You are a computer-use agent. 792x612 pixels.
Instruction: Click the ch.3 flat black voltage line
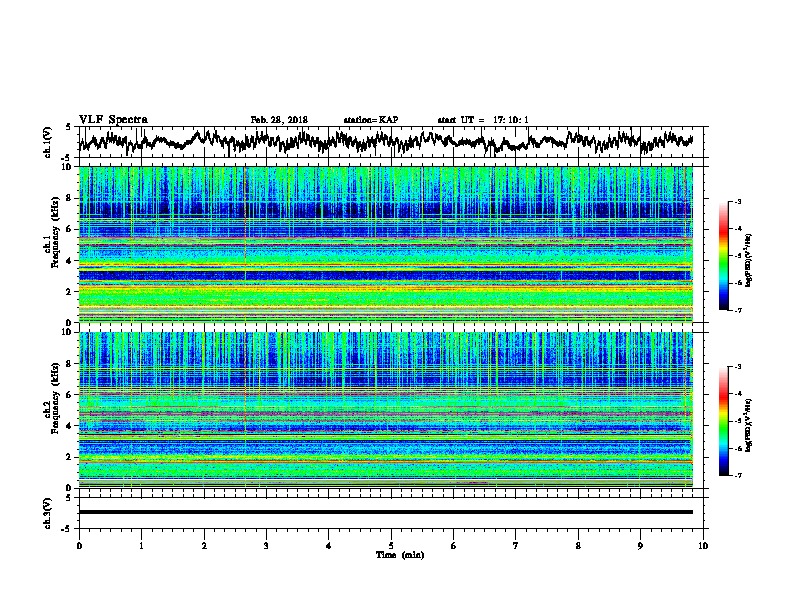[x=386, y=512]
